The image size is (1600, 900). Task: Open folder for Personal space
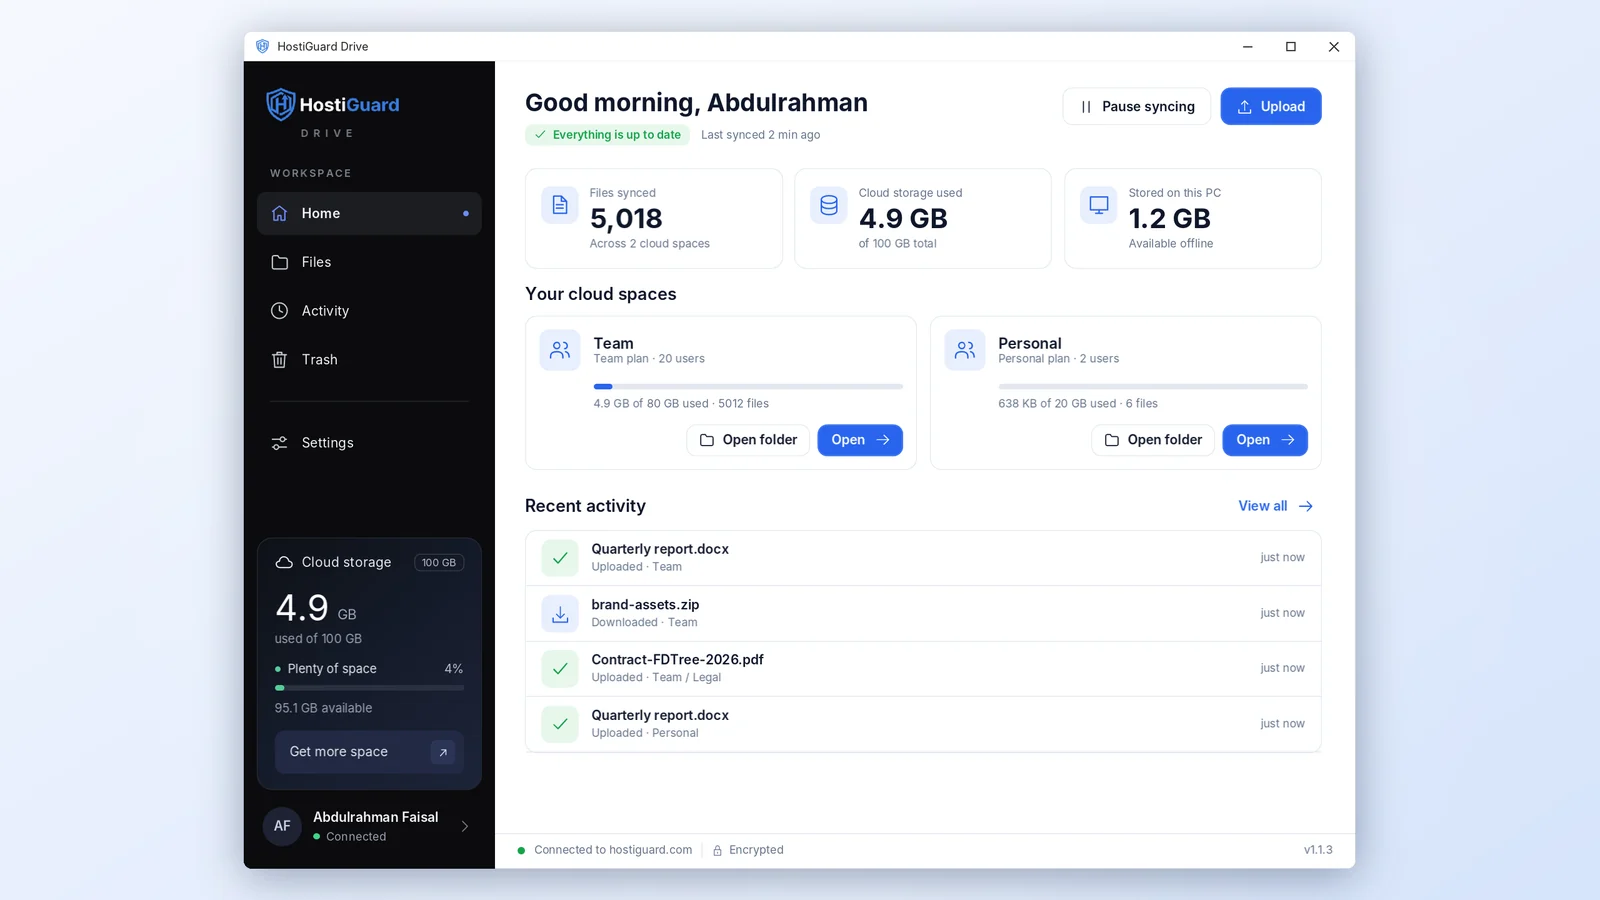tap(1153, 440)
